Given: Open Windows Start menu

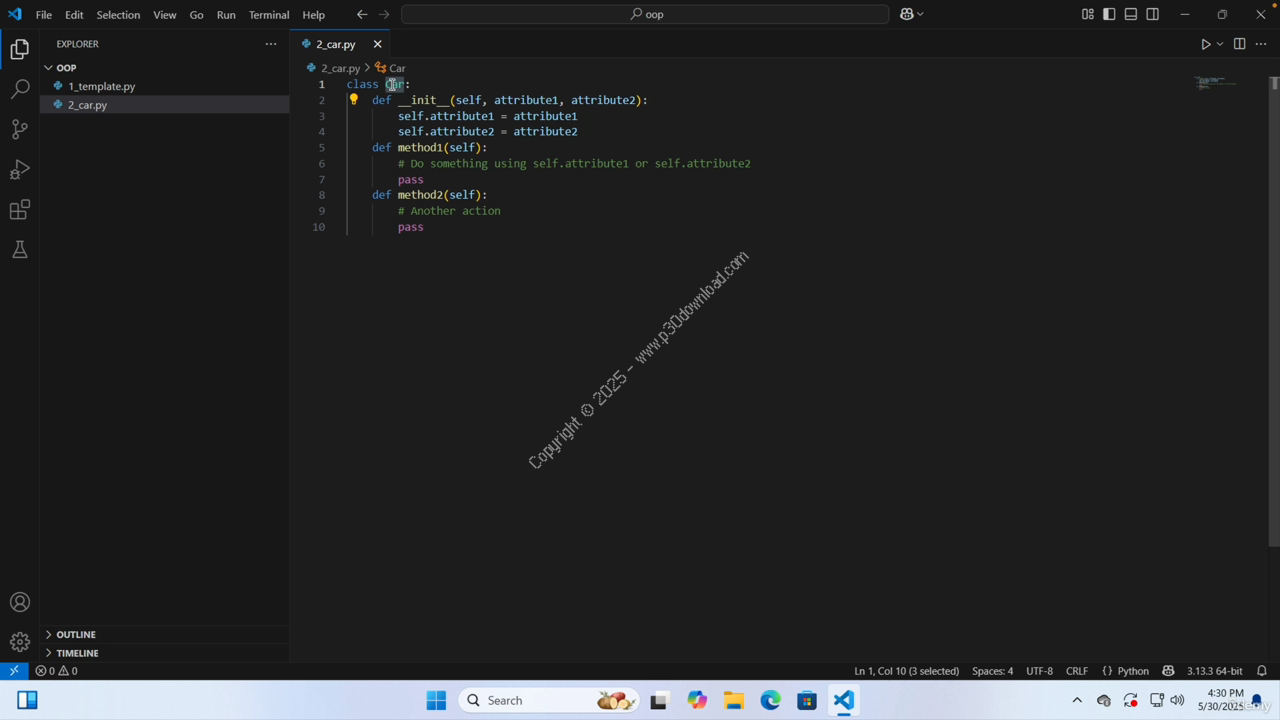Looking at the screenshot, I should [436, 700].
